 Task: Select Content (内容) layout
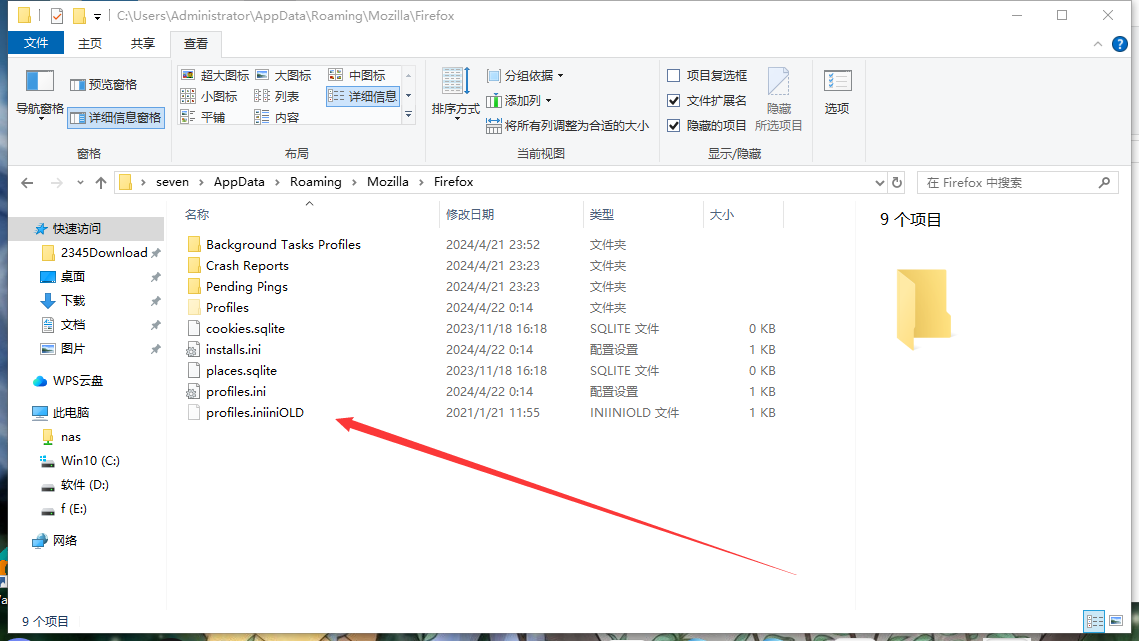pos(277,117)
